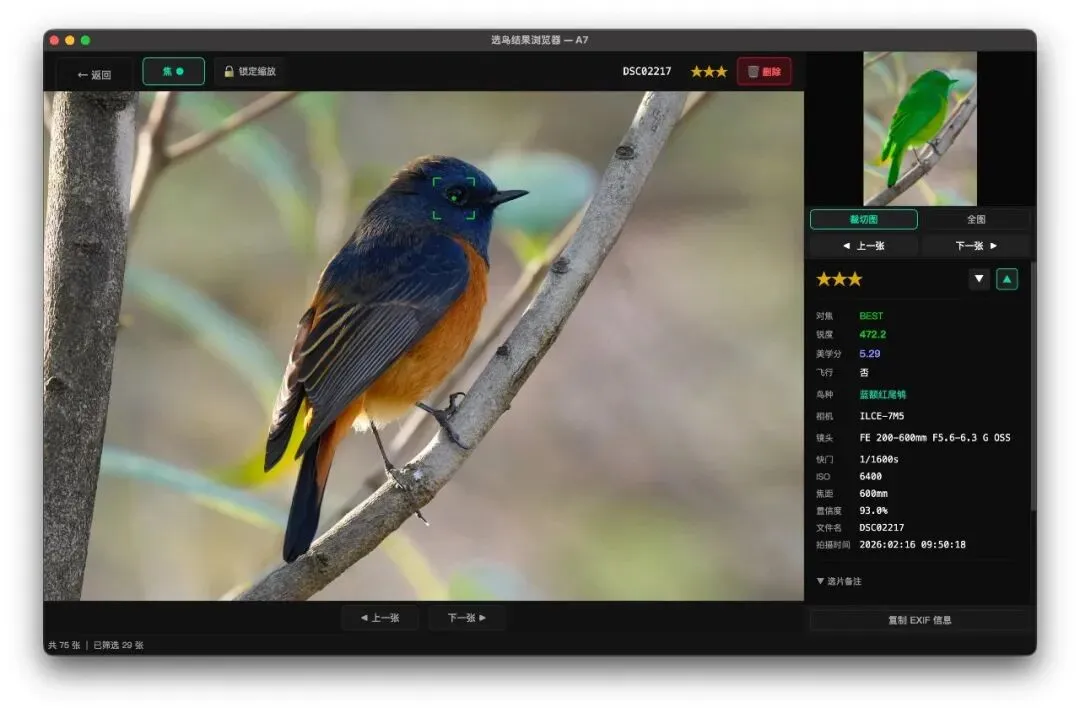Delete the photo with the red 删除 button
The width and height of the screenshot is (1080, 713).
(x=764, y=72)
